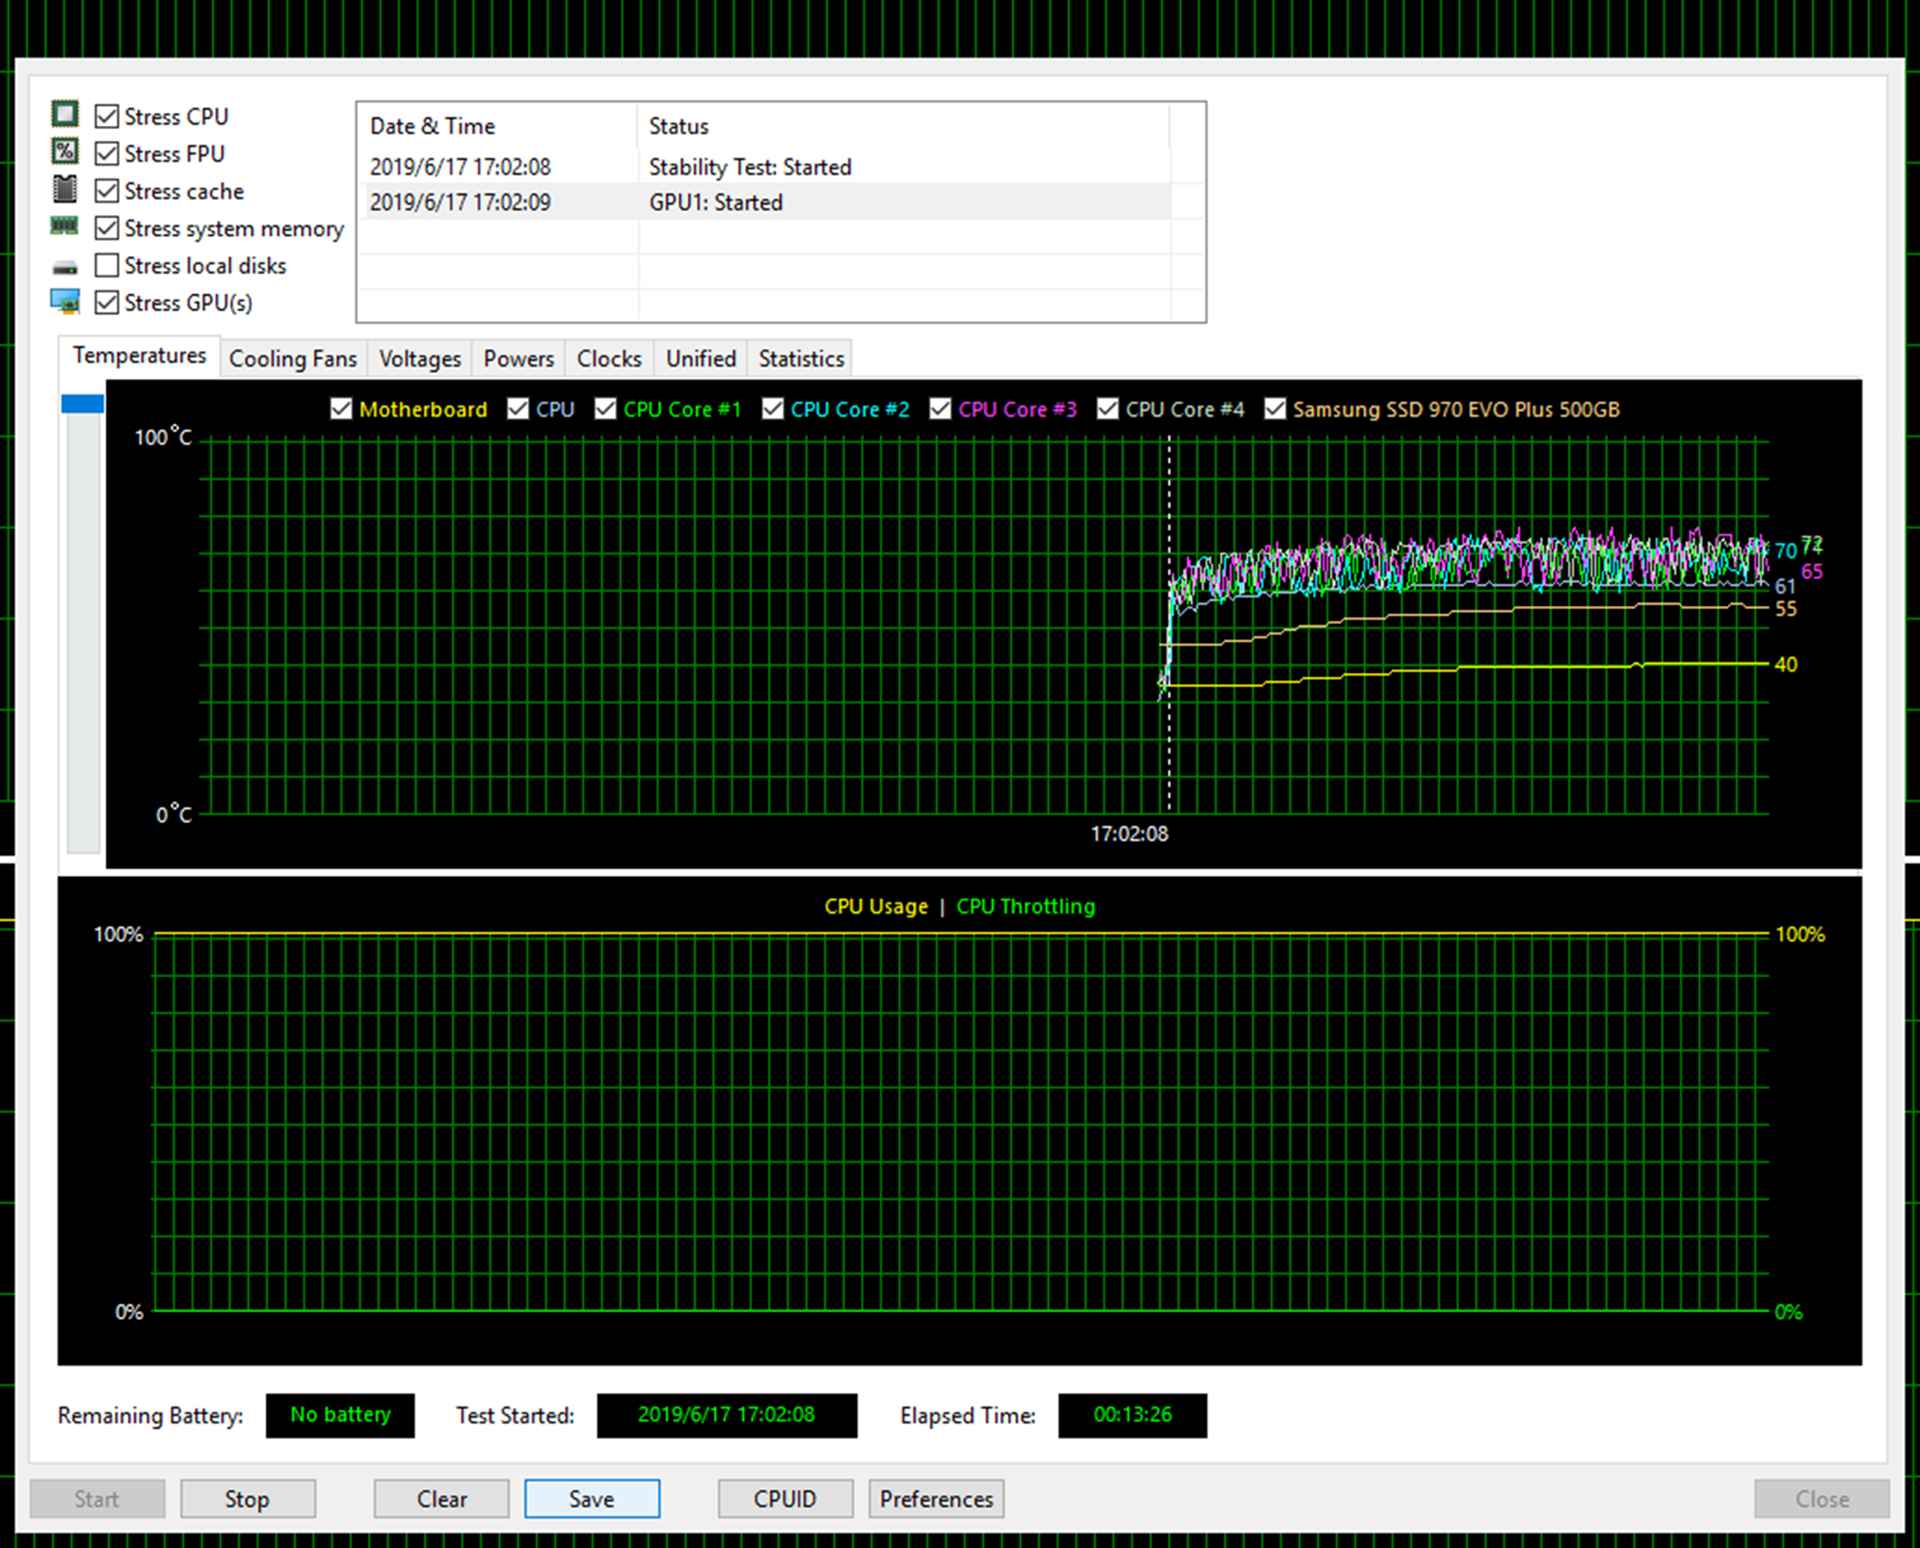Select the GPU1: Started log row

[x=715, y=203]
